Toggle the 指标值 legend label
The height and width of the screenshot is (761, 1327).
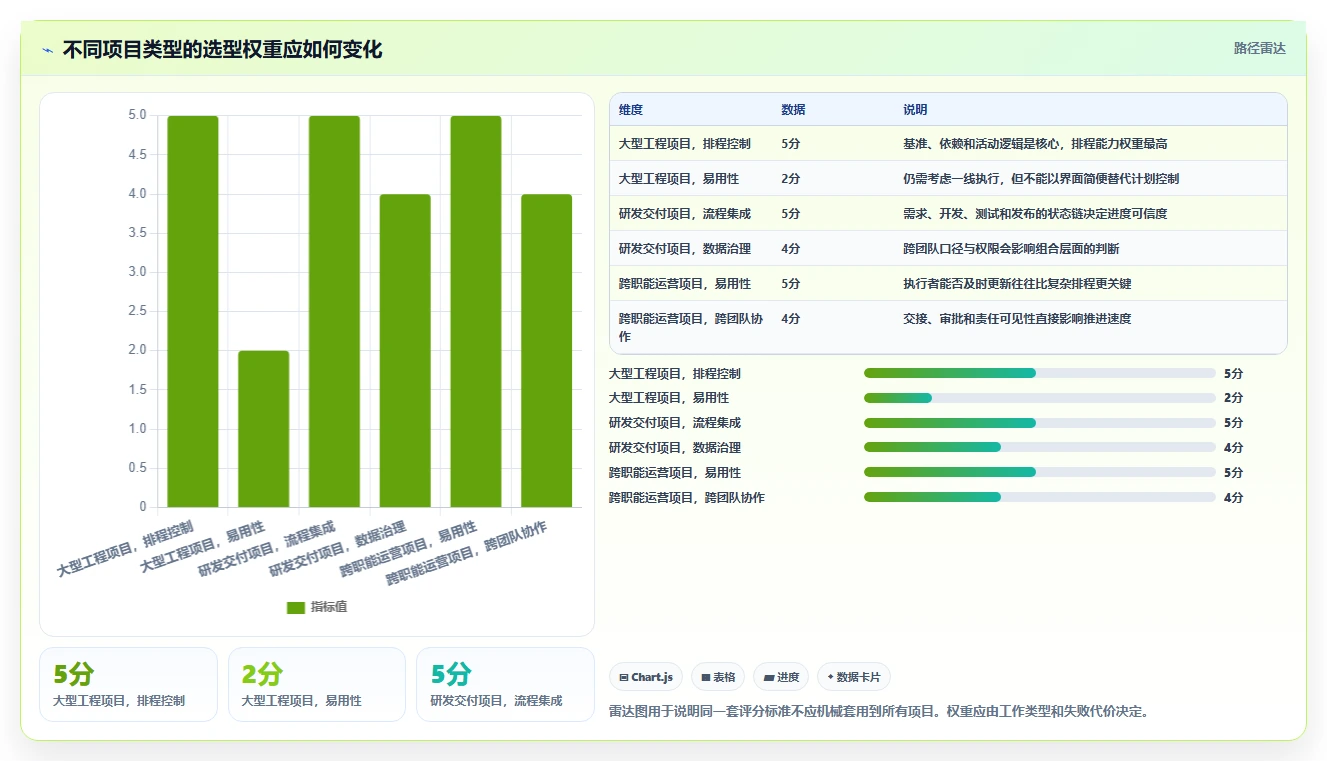pyautogui.click(x=329, y=607)
